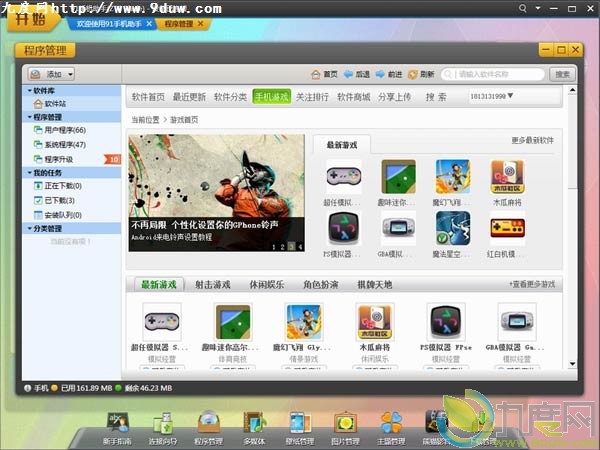Viewport: 600px width, 450px height.
Task: Open GBA模拟 icon in upper panel
Action: [398, 228]
